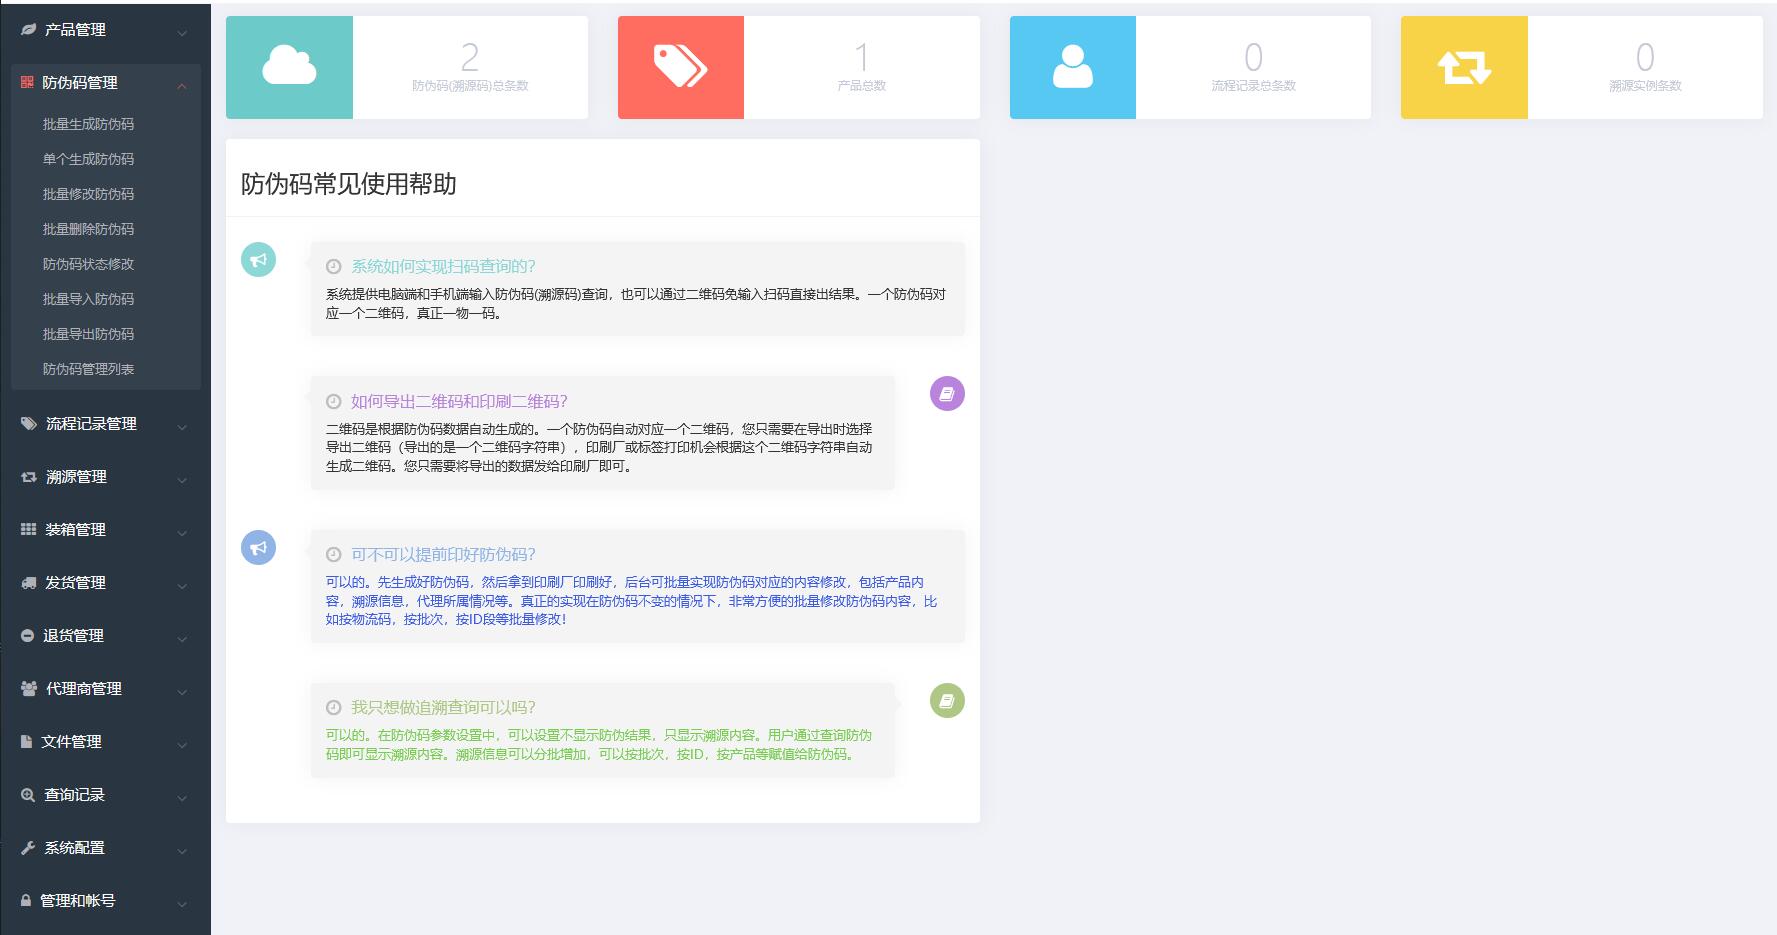Click the 如何导出二维码和印刷二维码? title

(459, 401)
